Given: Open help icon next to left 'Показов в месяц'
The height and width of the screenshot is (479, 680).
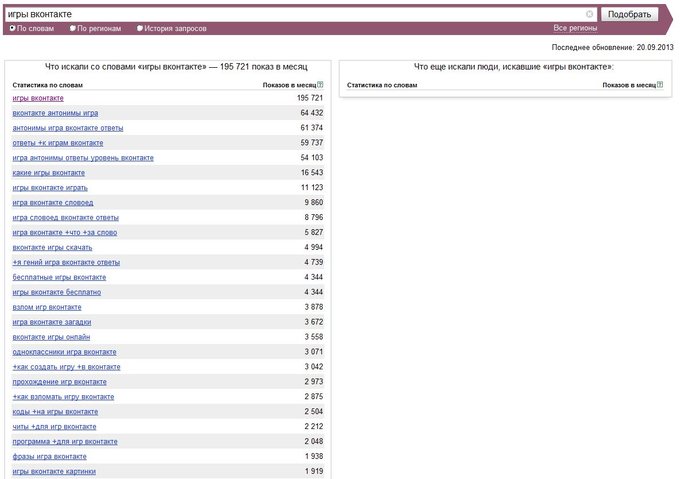Looking at the screenshot, I should tap(320, 85).
